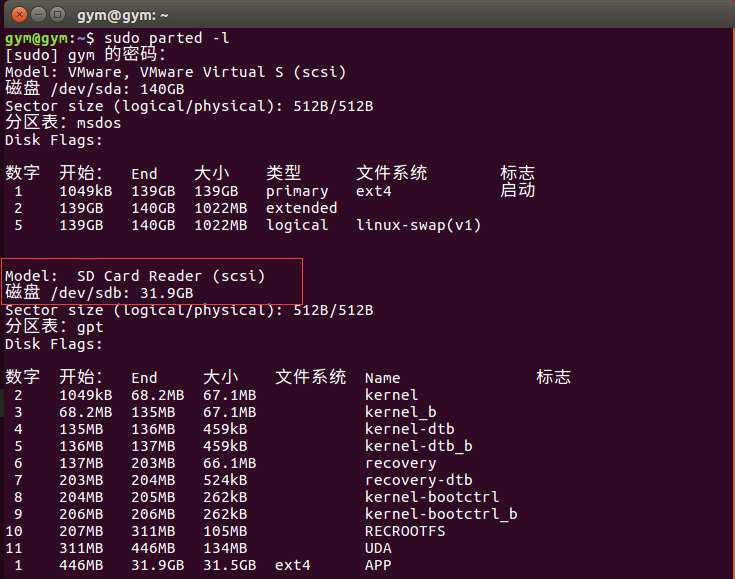Click the 'kernel-dtb' name in partition 4 row
Viewport: 735px width, 579px height.
click(x=410, y=429)
